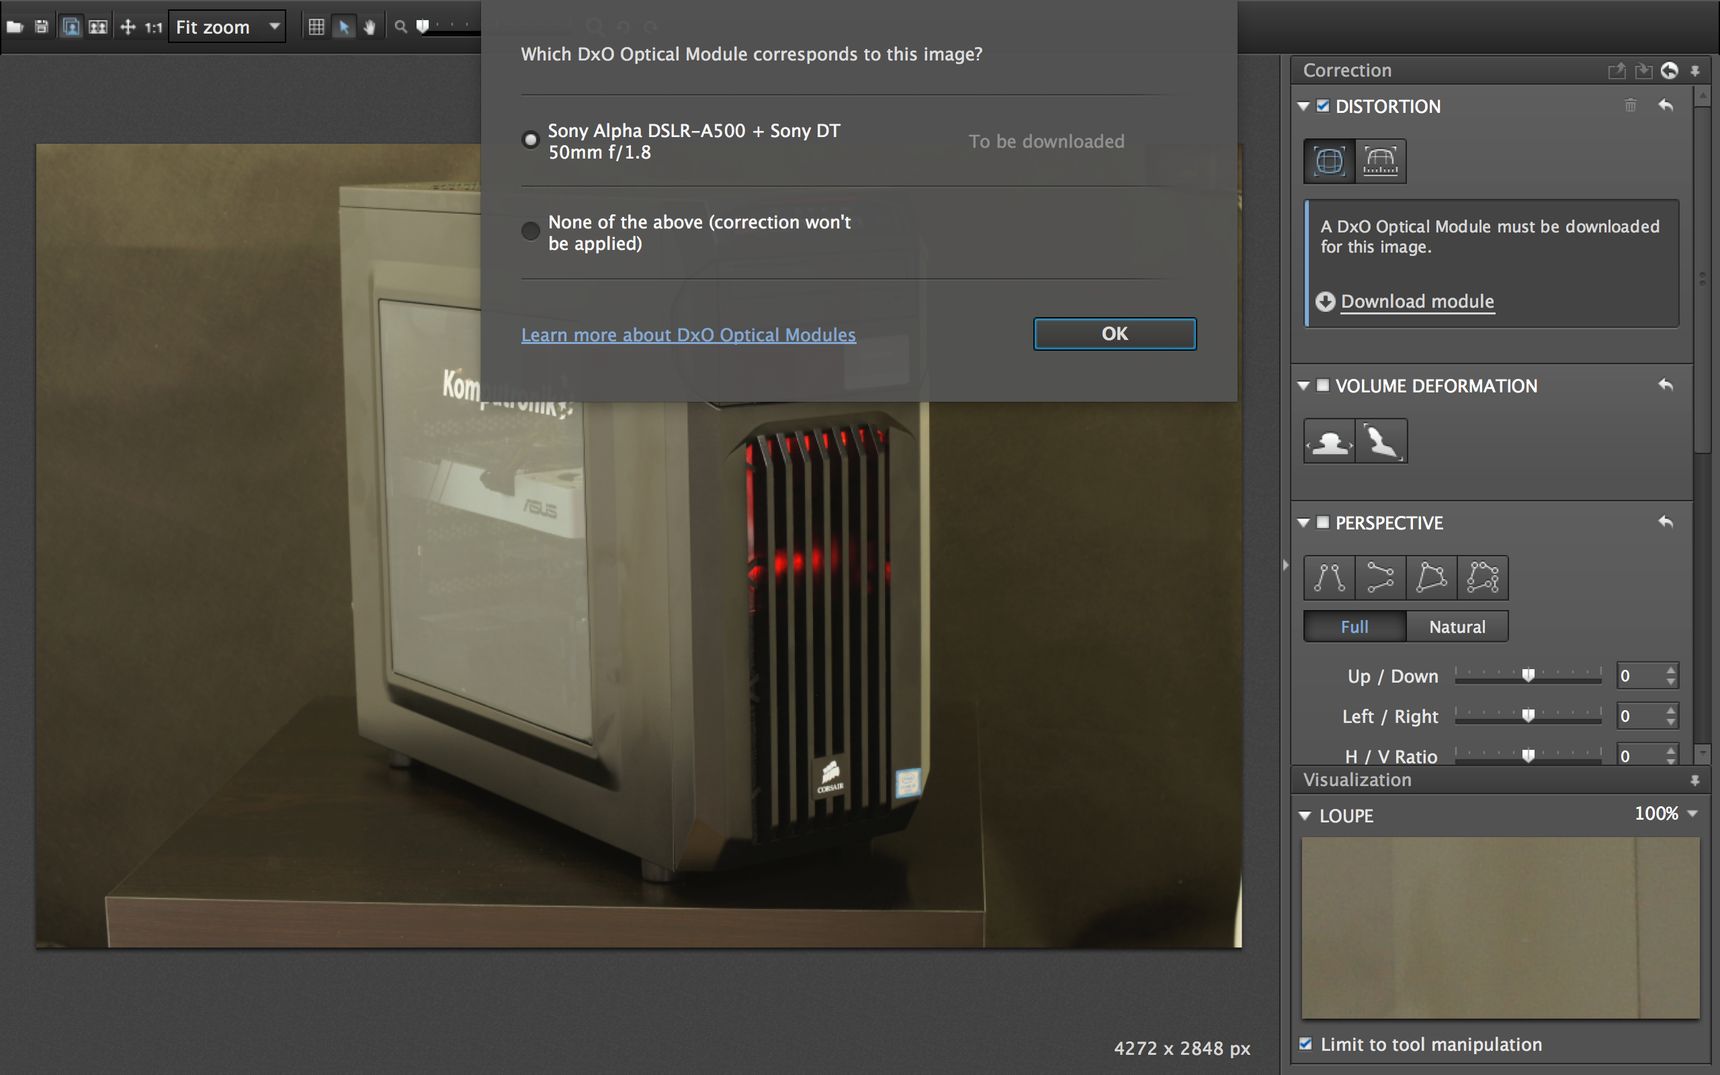This screenshot has width=1720, height=1075.
Task: Reset the Perspective section
Action: [x=1666, y=522]
